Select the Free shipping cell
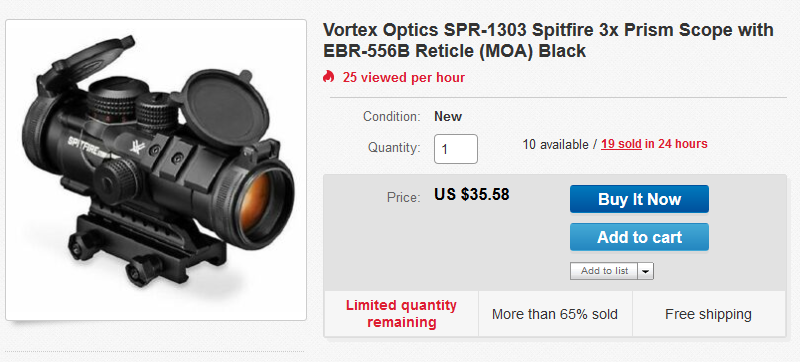 click(708, 314)
